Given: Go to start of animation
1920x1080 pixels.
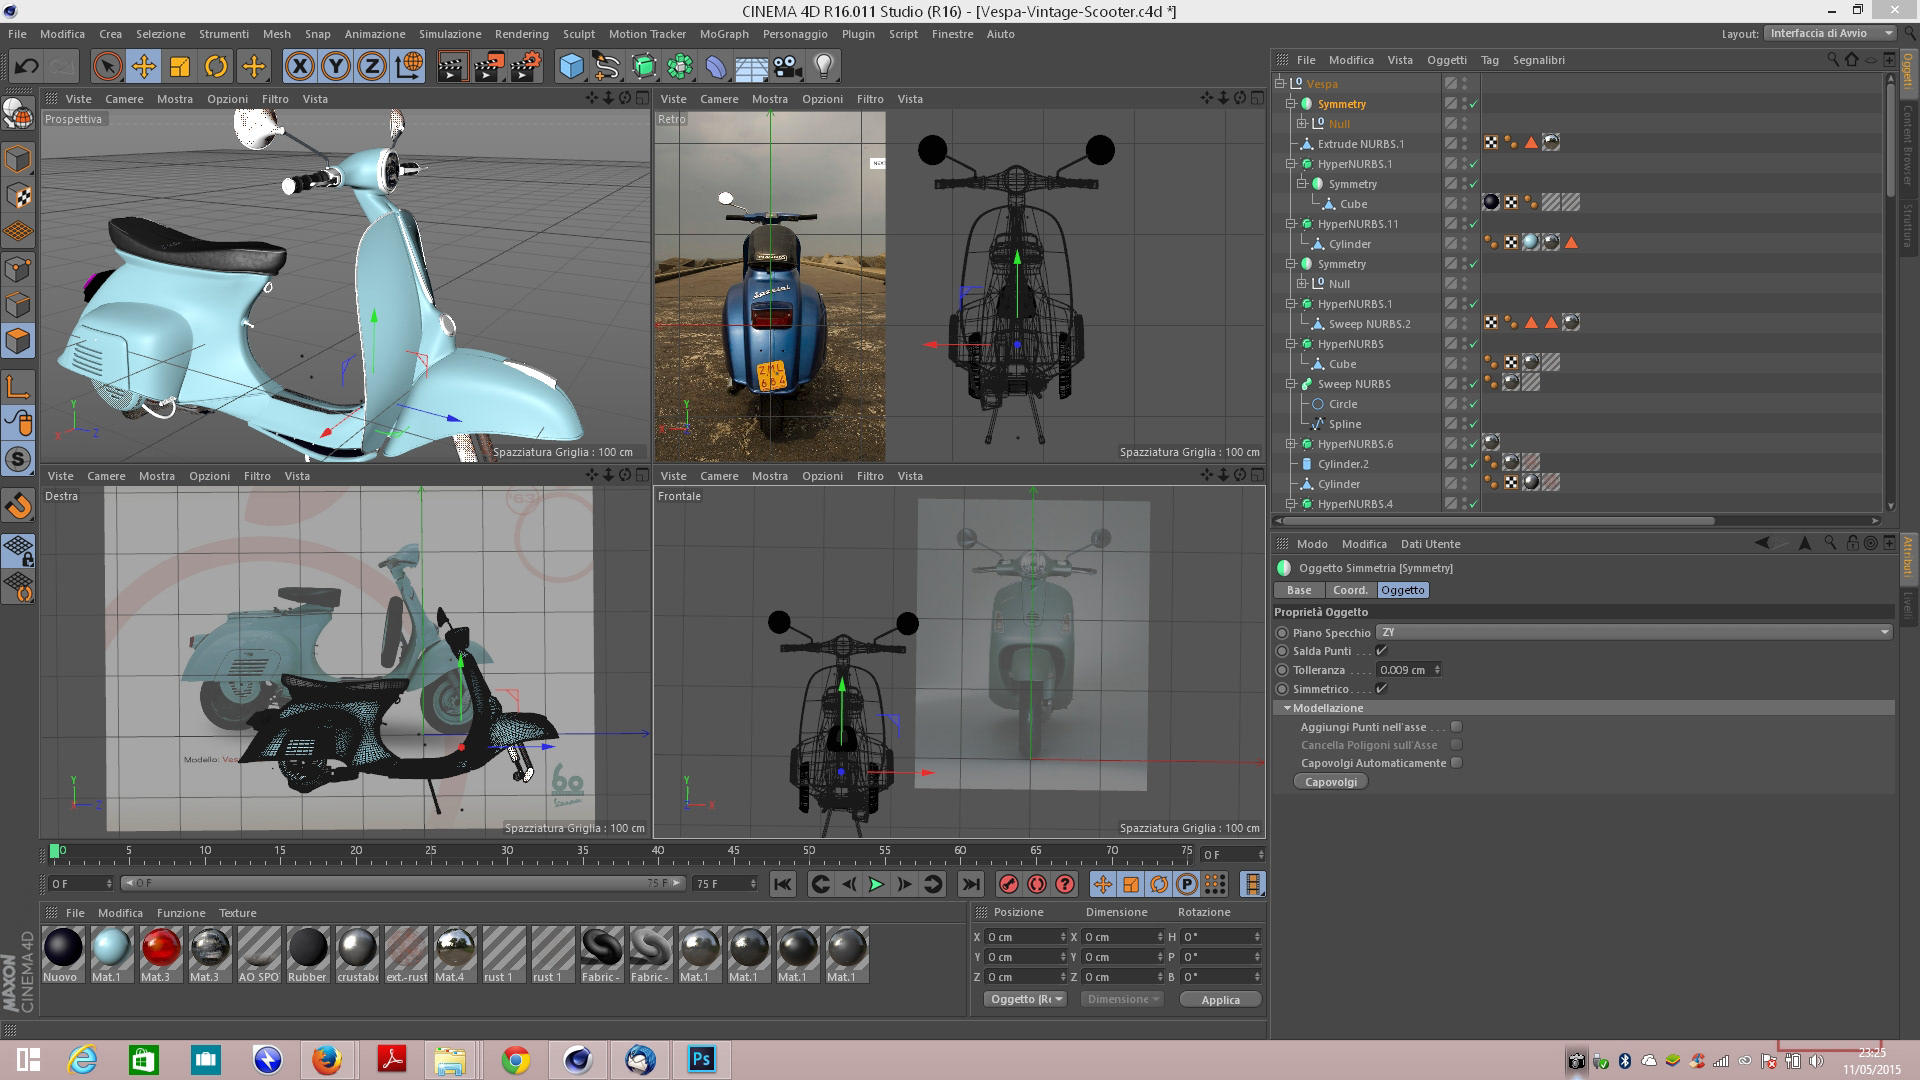Looking at the screenshot, I should pyautogui.click(x=783, y=884).
